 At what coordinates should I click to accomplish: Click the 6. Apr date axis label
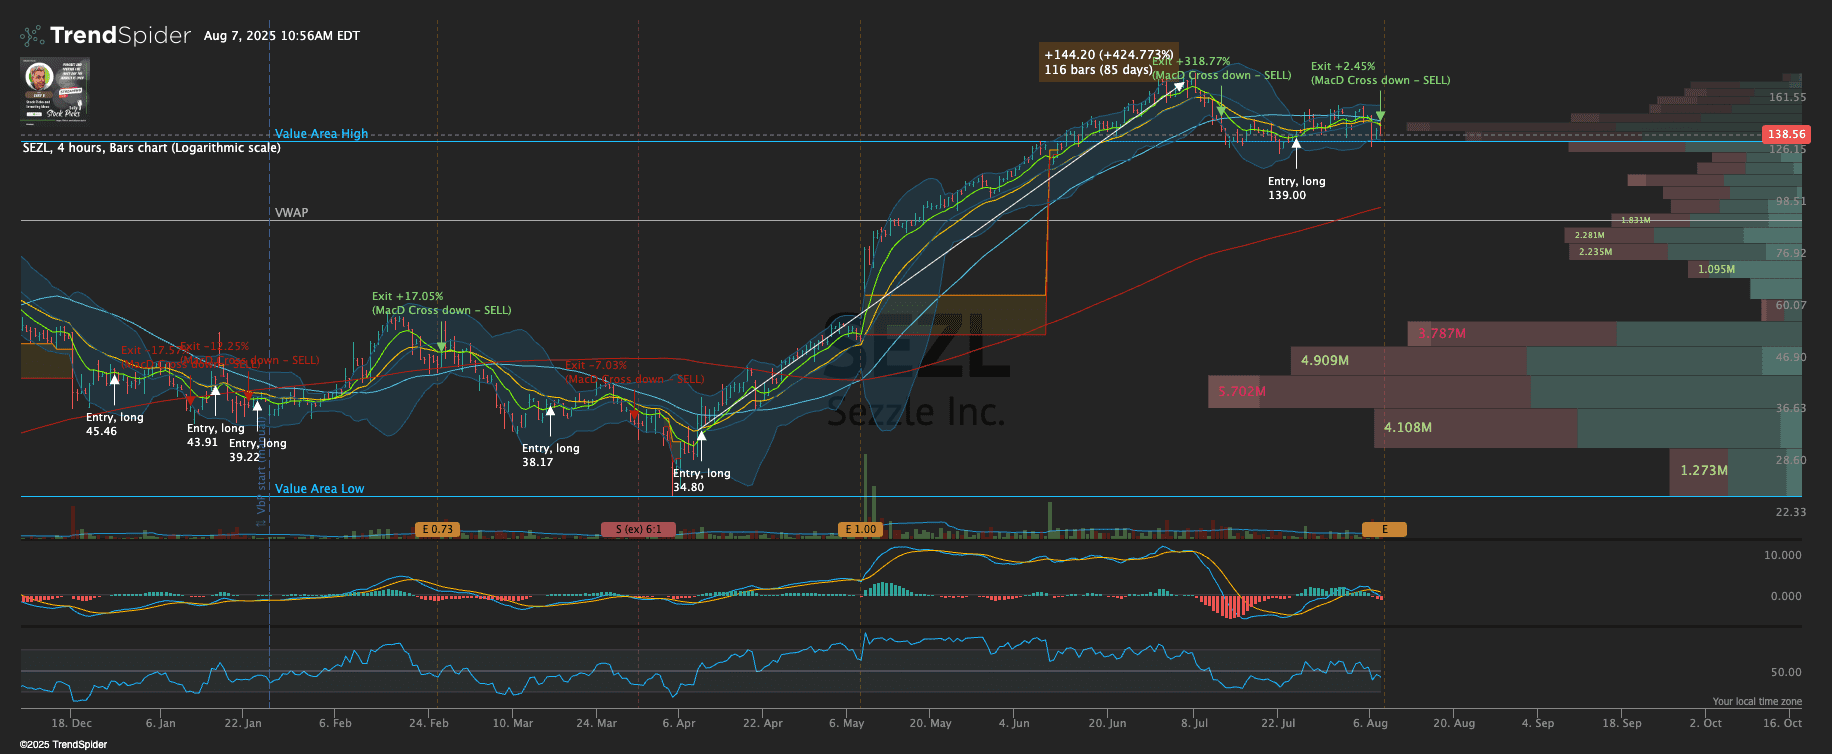coord(679,723)
